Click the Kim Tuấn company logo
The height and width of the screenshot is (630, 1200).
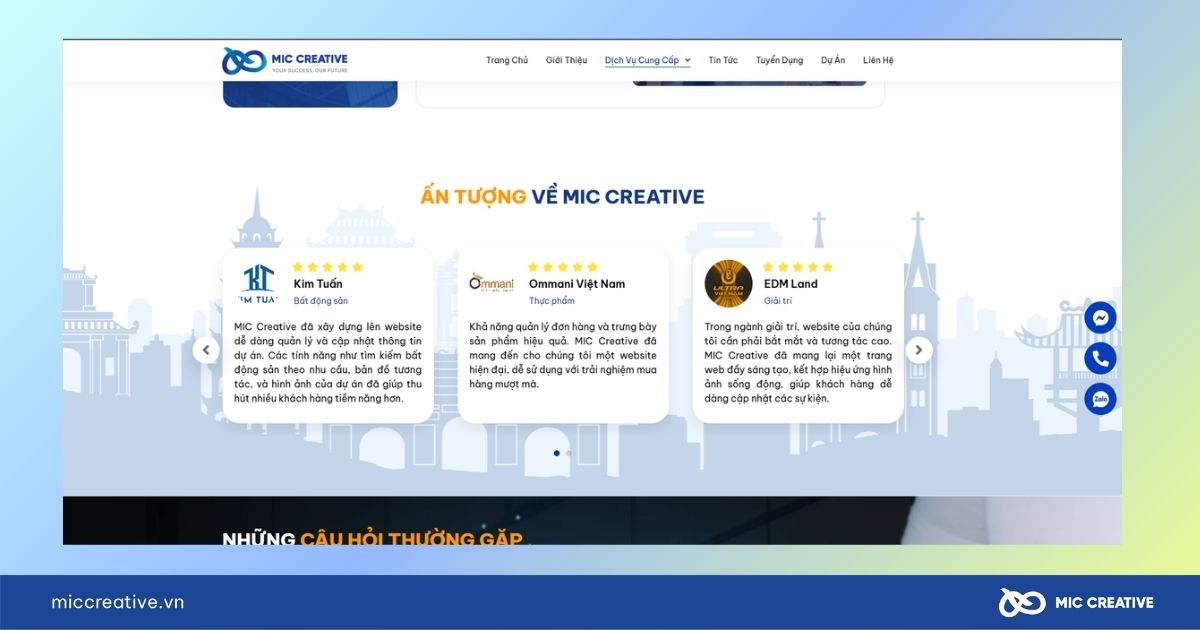(x=257, y=284)
